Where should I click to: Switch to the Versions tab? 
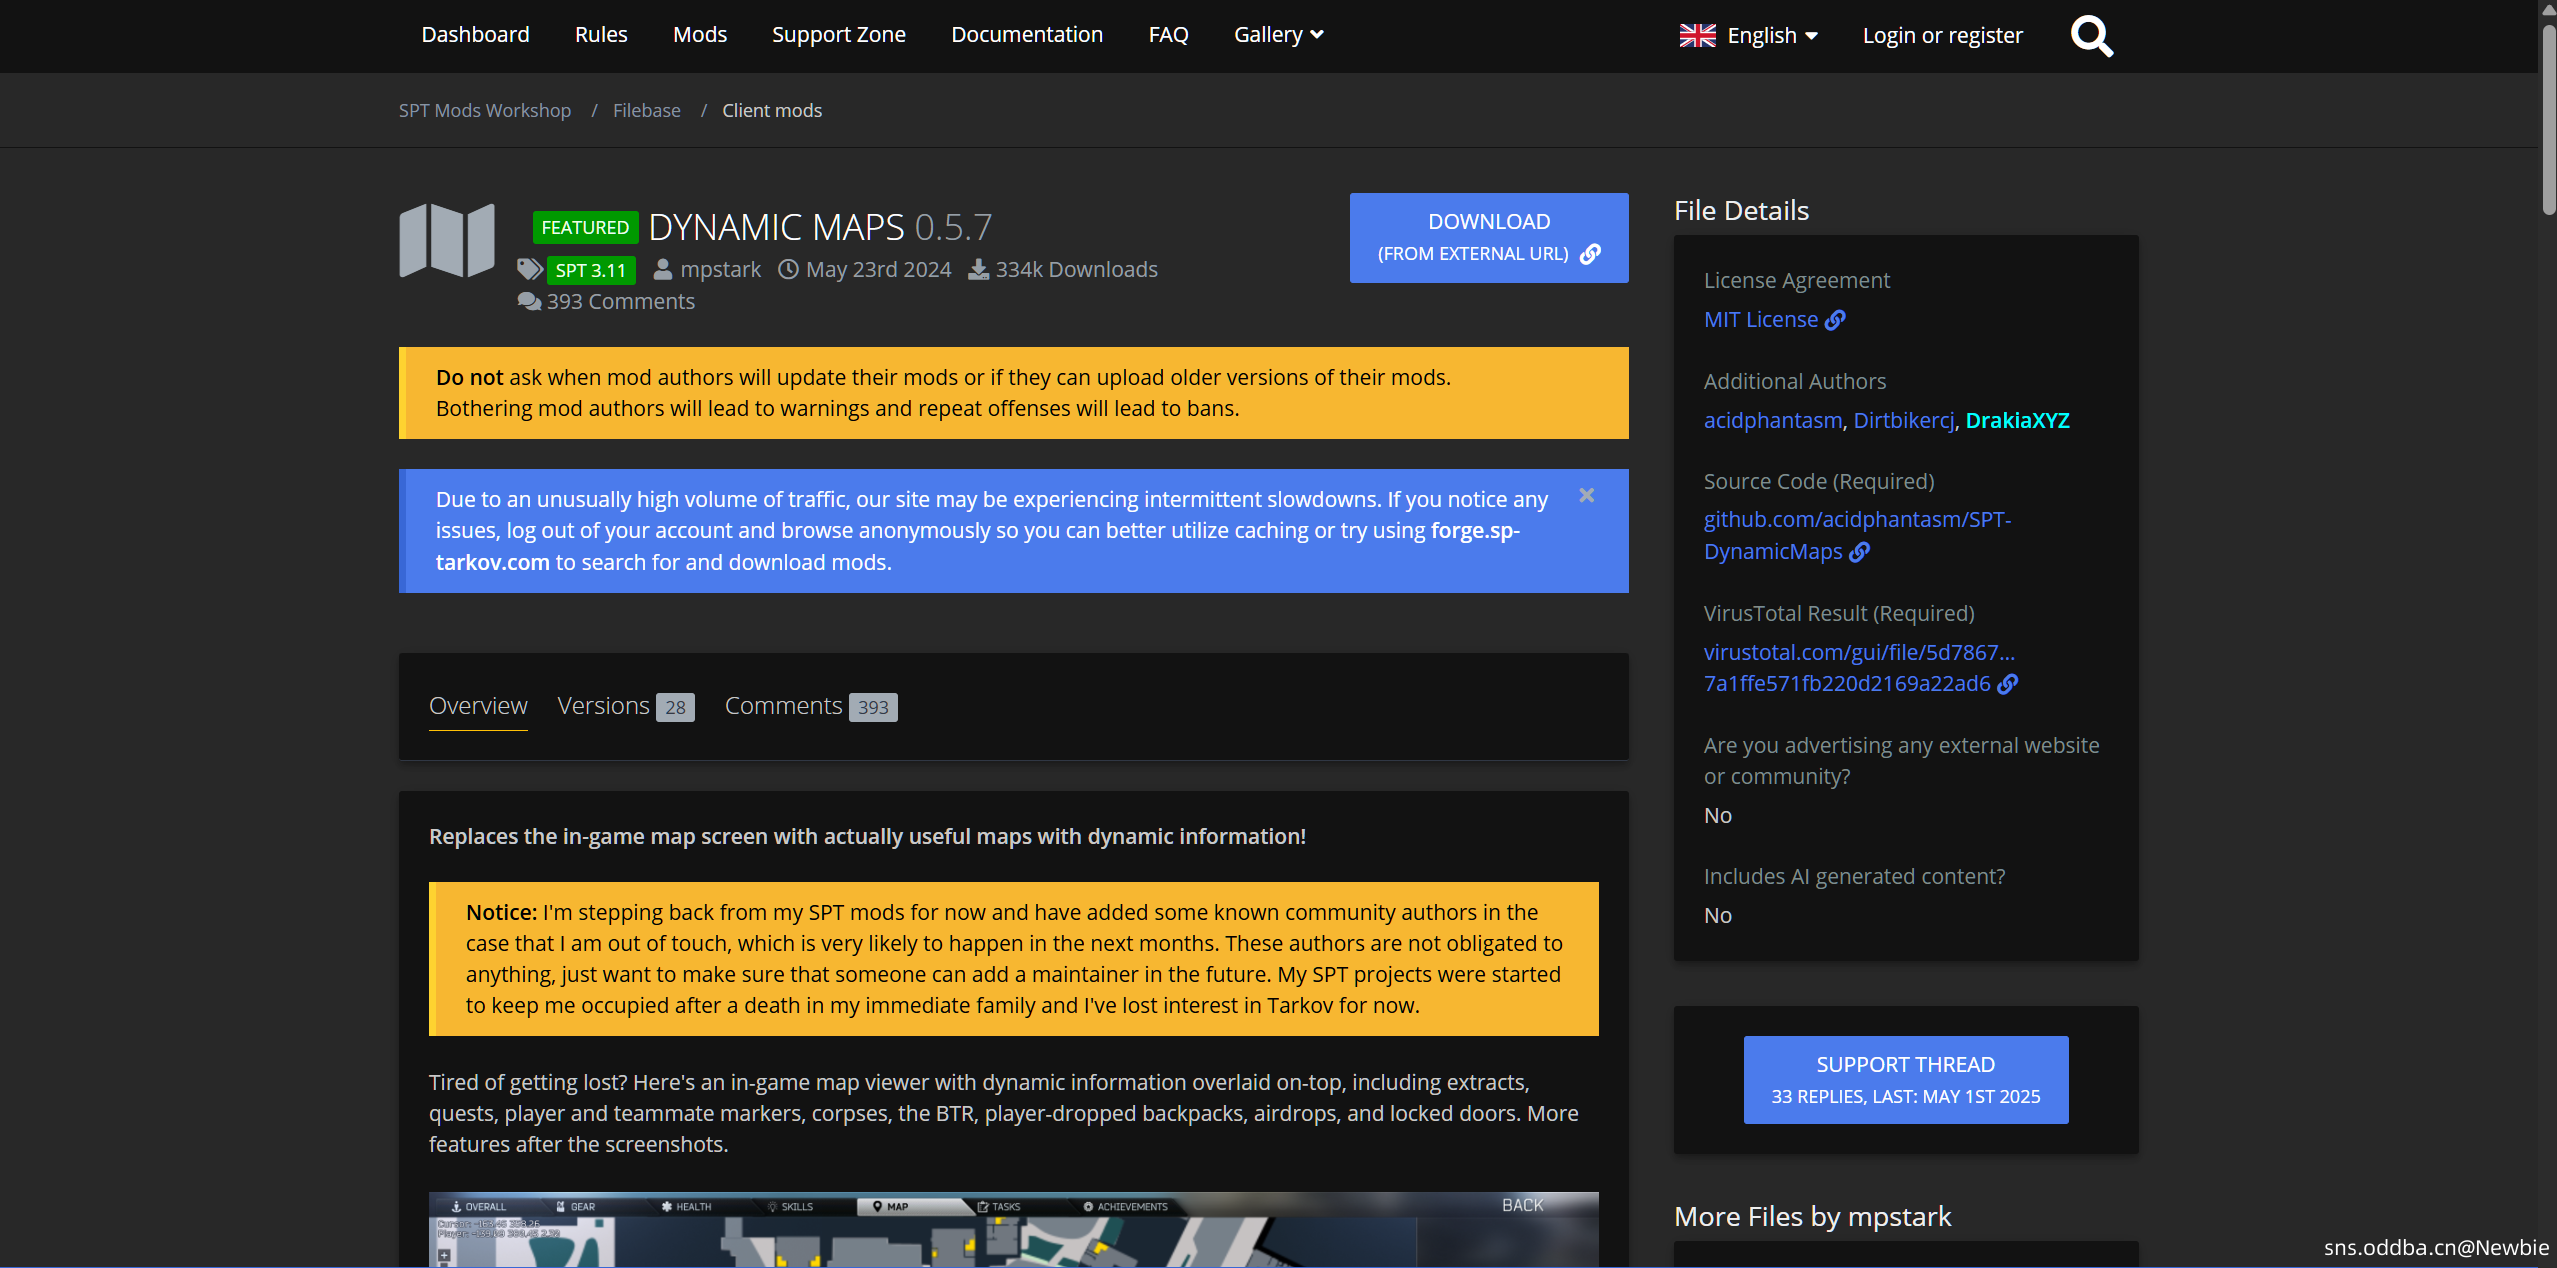coord(625,706)
